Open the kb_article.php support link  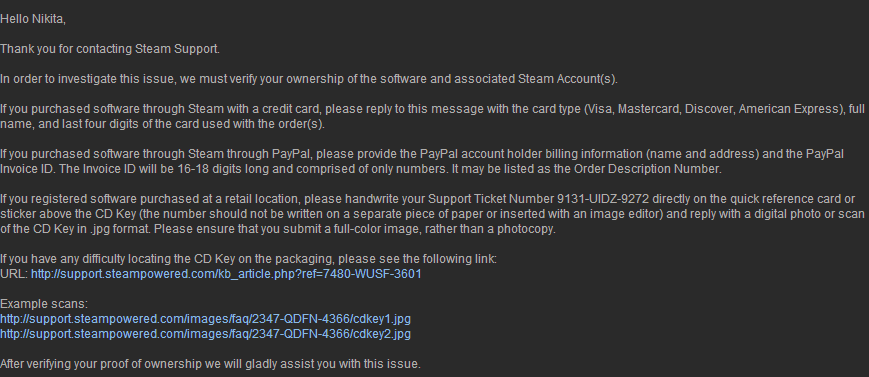tap(226, 274)
